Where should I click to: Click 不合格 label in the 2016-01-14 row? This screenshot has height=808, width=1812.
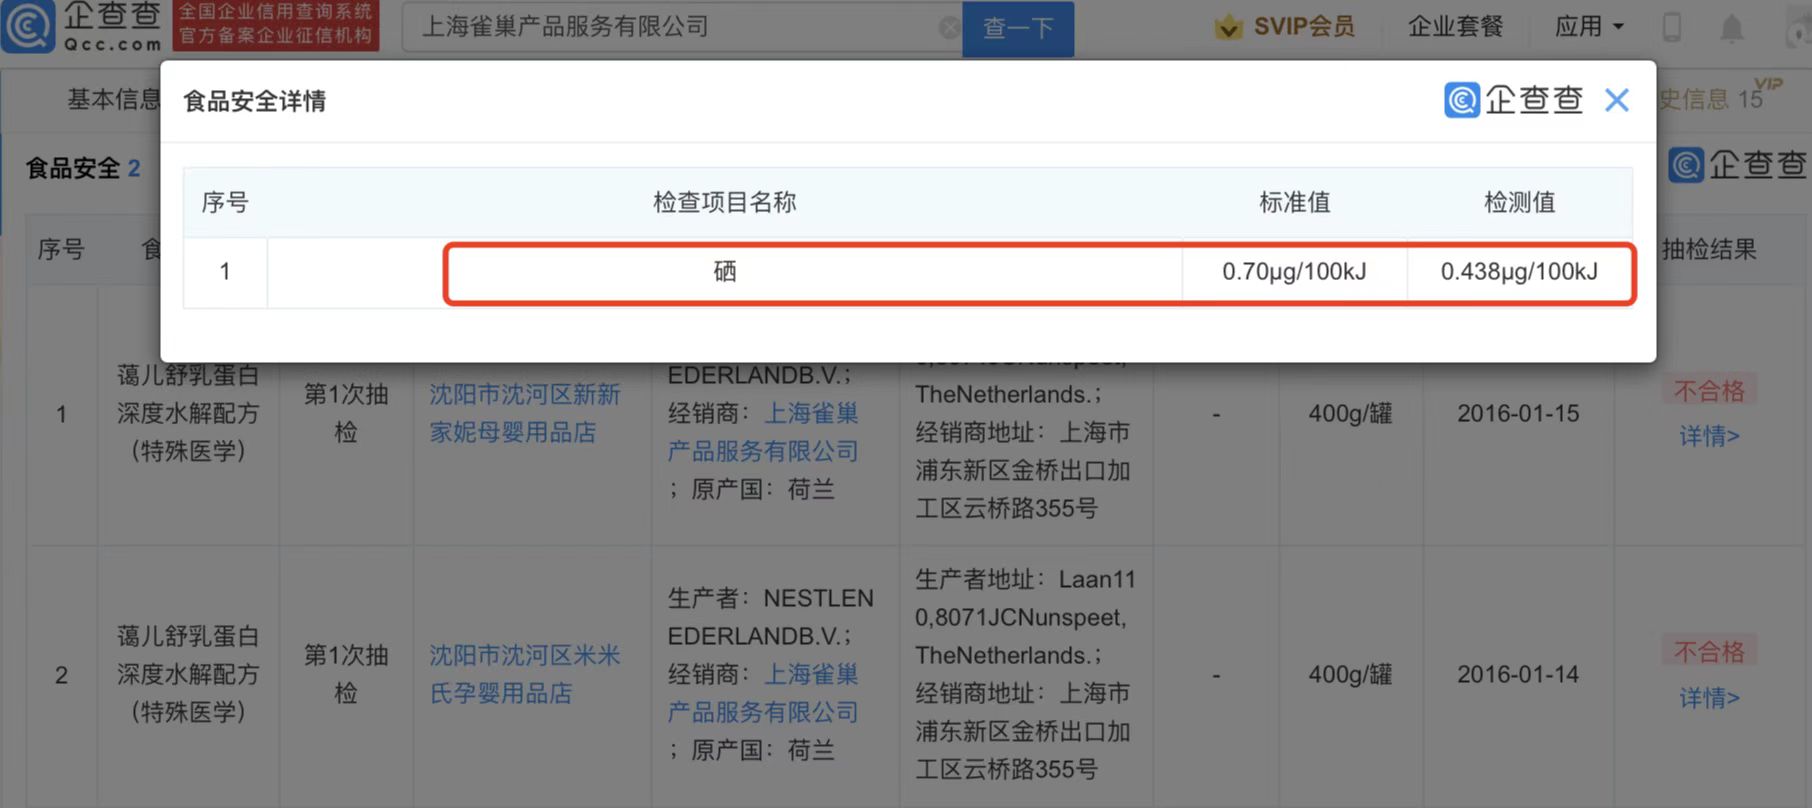[1709, 652]
